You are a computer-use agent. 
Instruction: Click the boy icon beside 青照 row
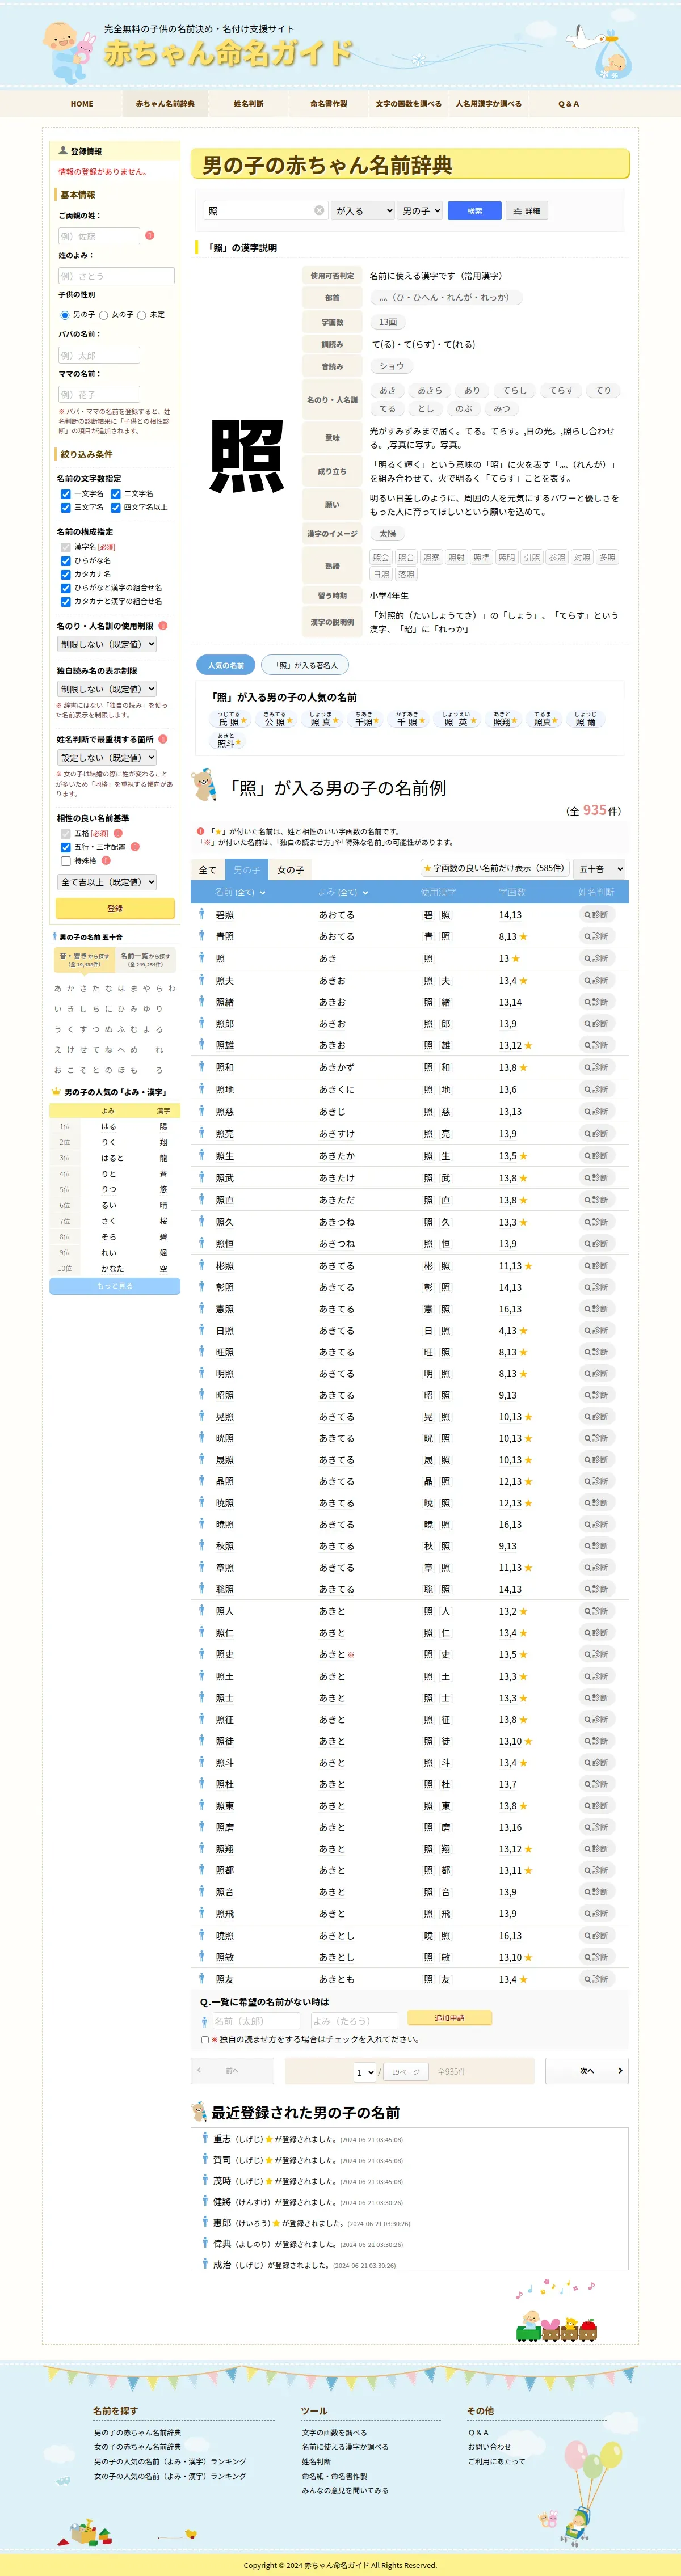[201, 936]
